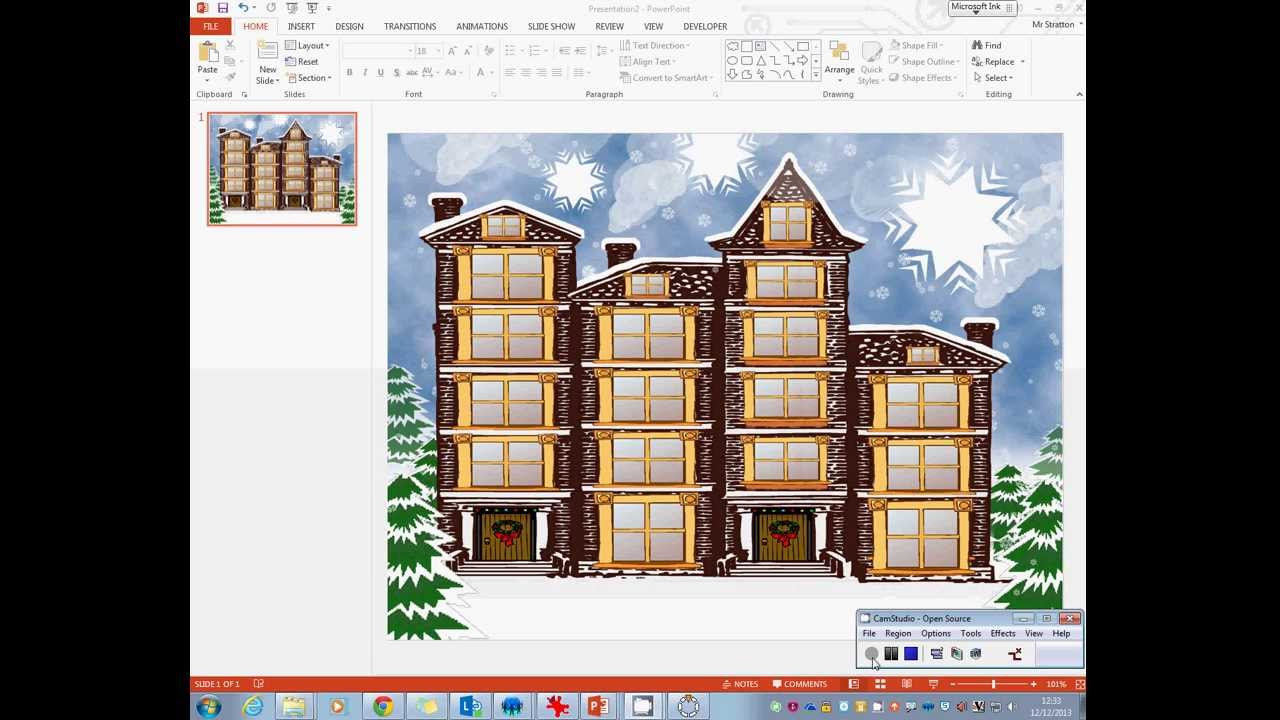
Task: Switch to the SLIDE SHOW ribbon tab
Action: click(551, 26)
